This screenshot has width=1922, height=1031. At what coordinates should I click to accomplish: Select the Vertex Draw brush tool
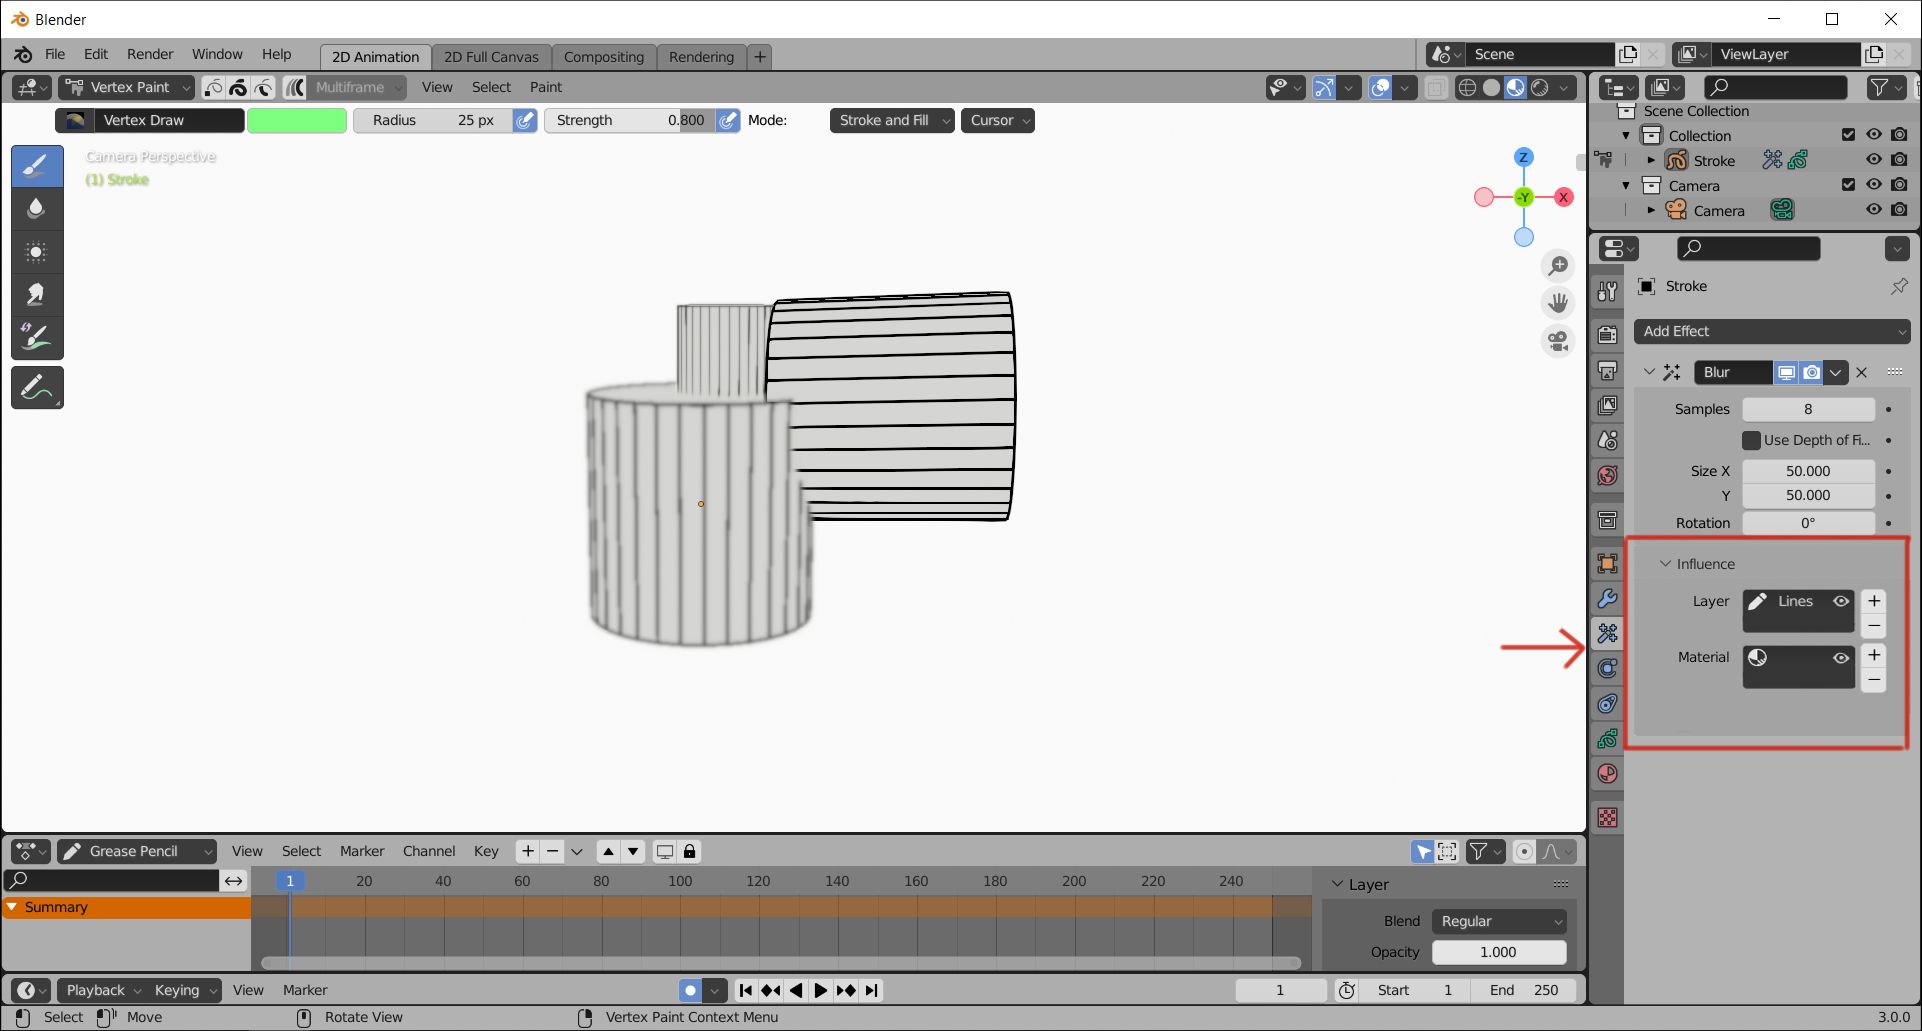[37, 165]
